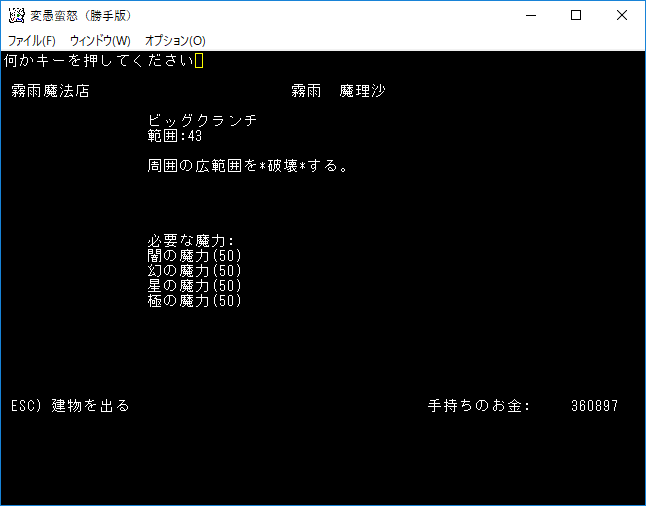Open the ファイル(F) menu
646x506 pixels.
(32, 41)
